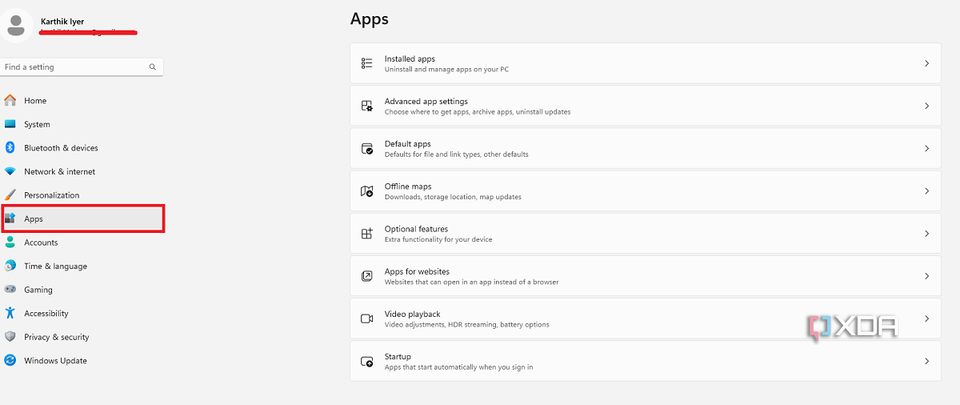Screen dimensions: 960x405
Task: Open Default apps title text
Action: click(408, 144)
